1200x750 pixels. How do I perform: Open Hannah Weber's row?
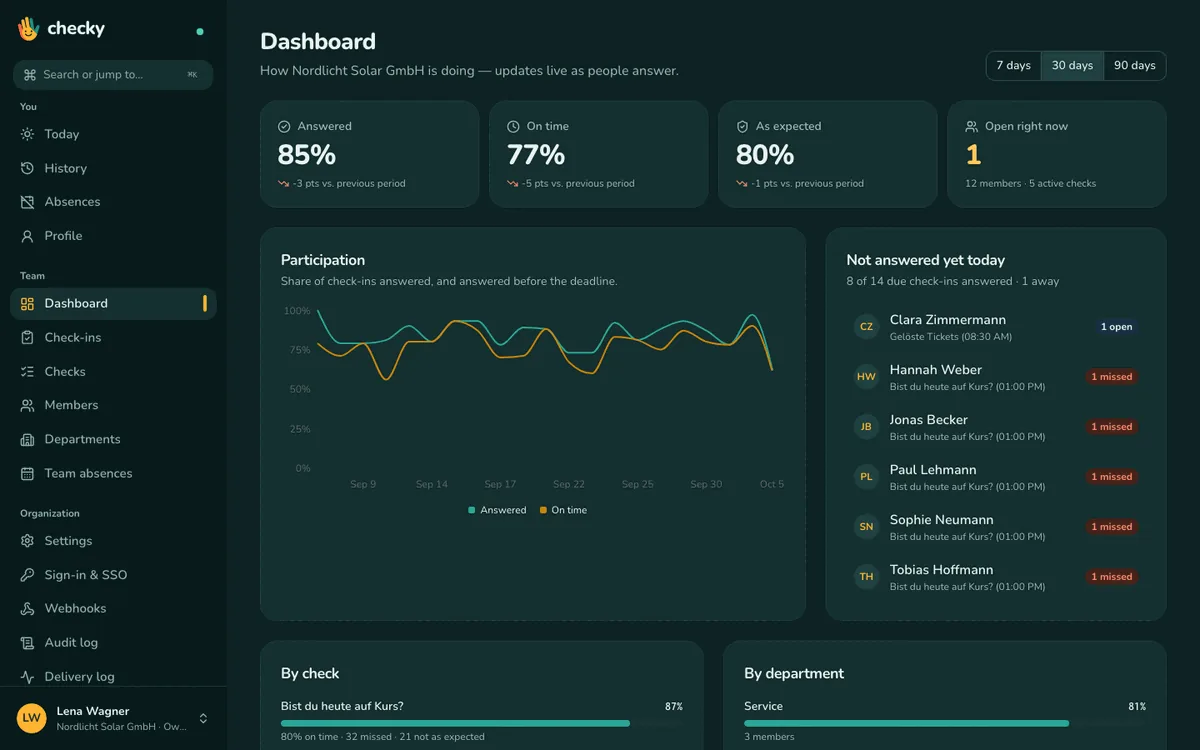[x=996, y=377]
